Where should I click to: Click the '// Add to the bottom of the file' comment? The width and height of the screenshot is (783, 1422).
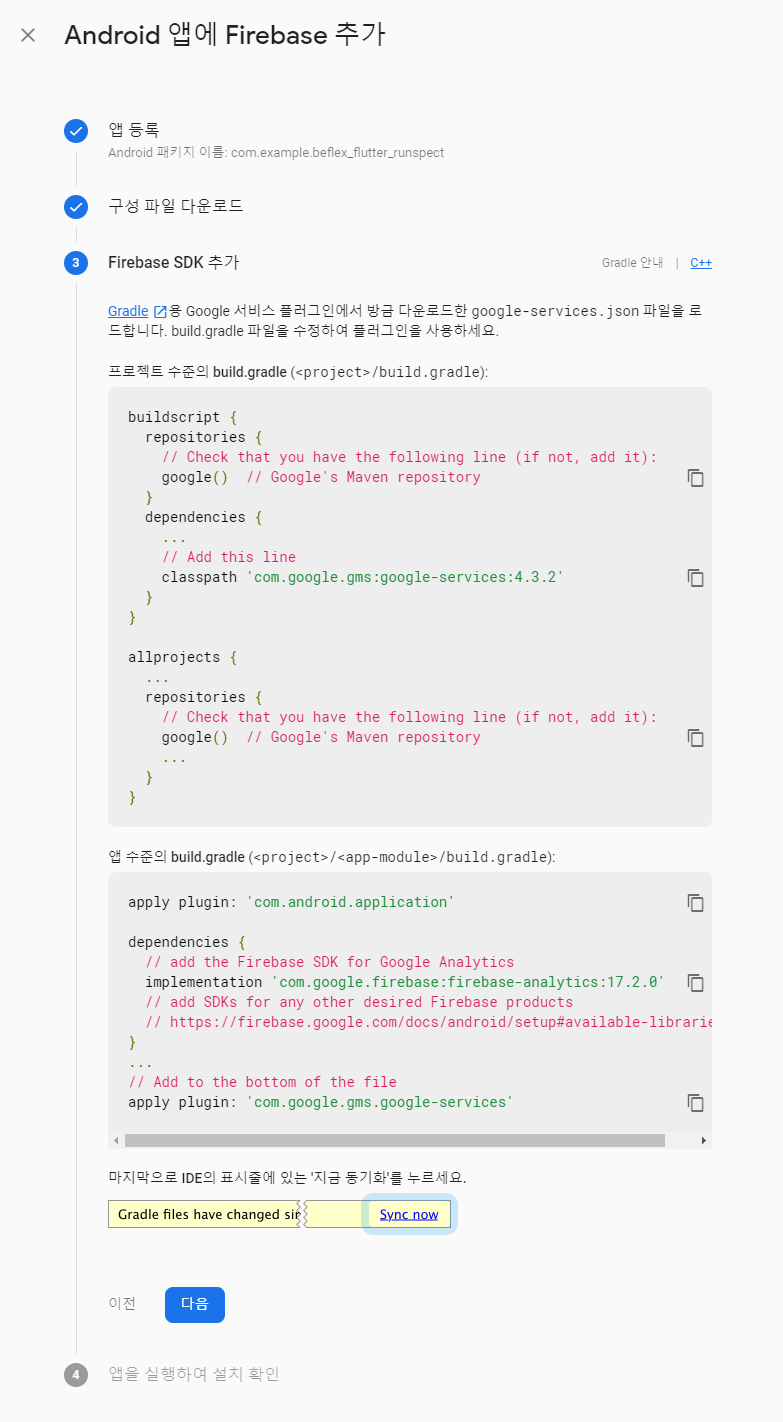coord(263,1082)
